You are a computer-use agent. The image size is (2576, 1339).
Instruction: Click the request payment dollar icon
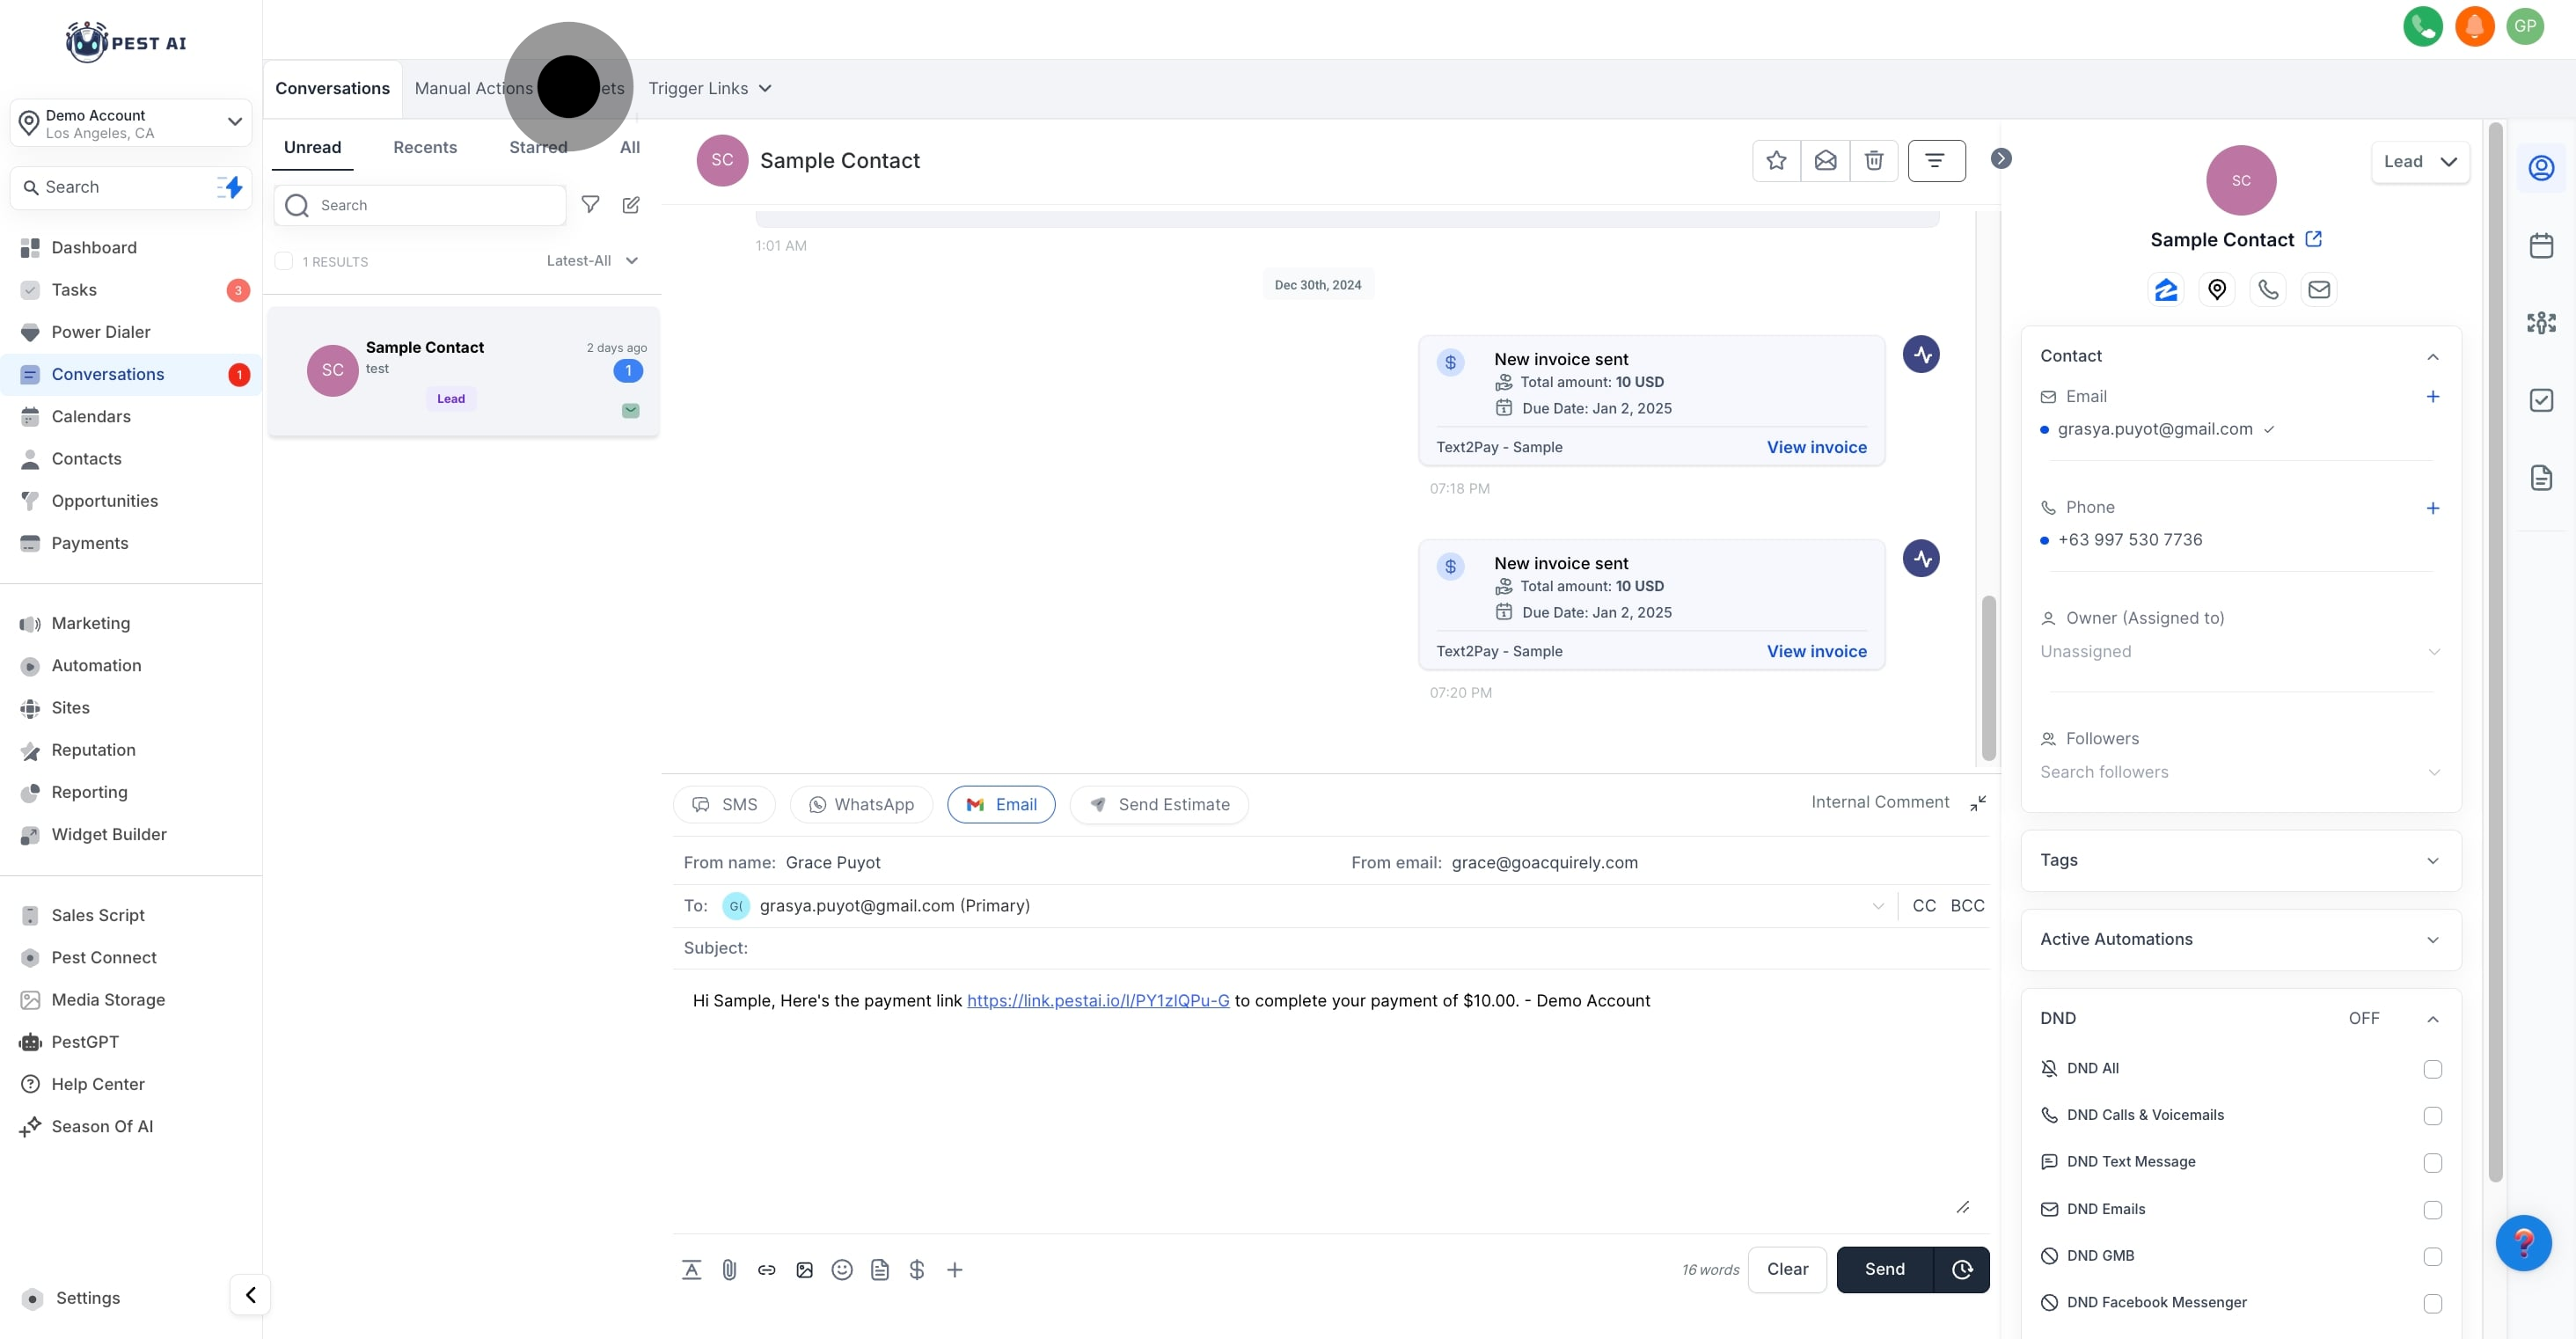pos(917,1269)
